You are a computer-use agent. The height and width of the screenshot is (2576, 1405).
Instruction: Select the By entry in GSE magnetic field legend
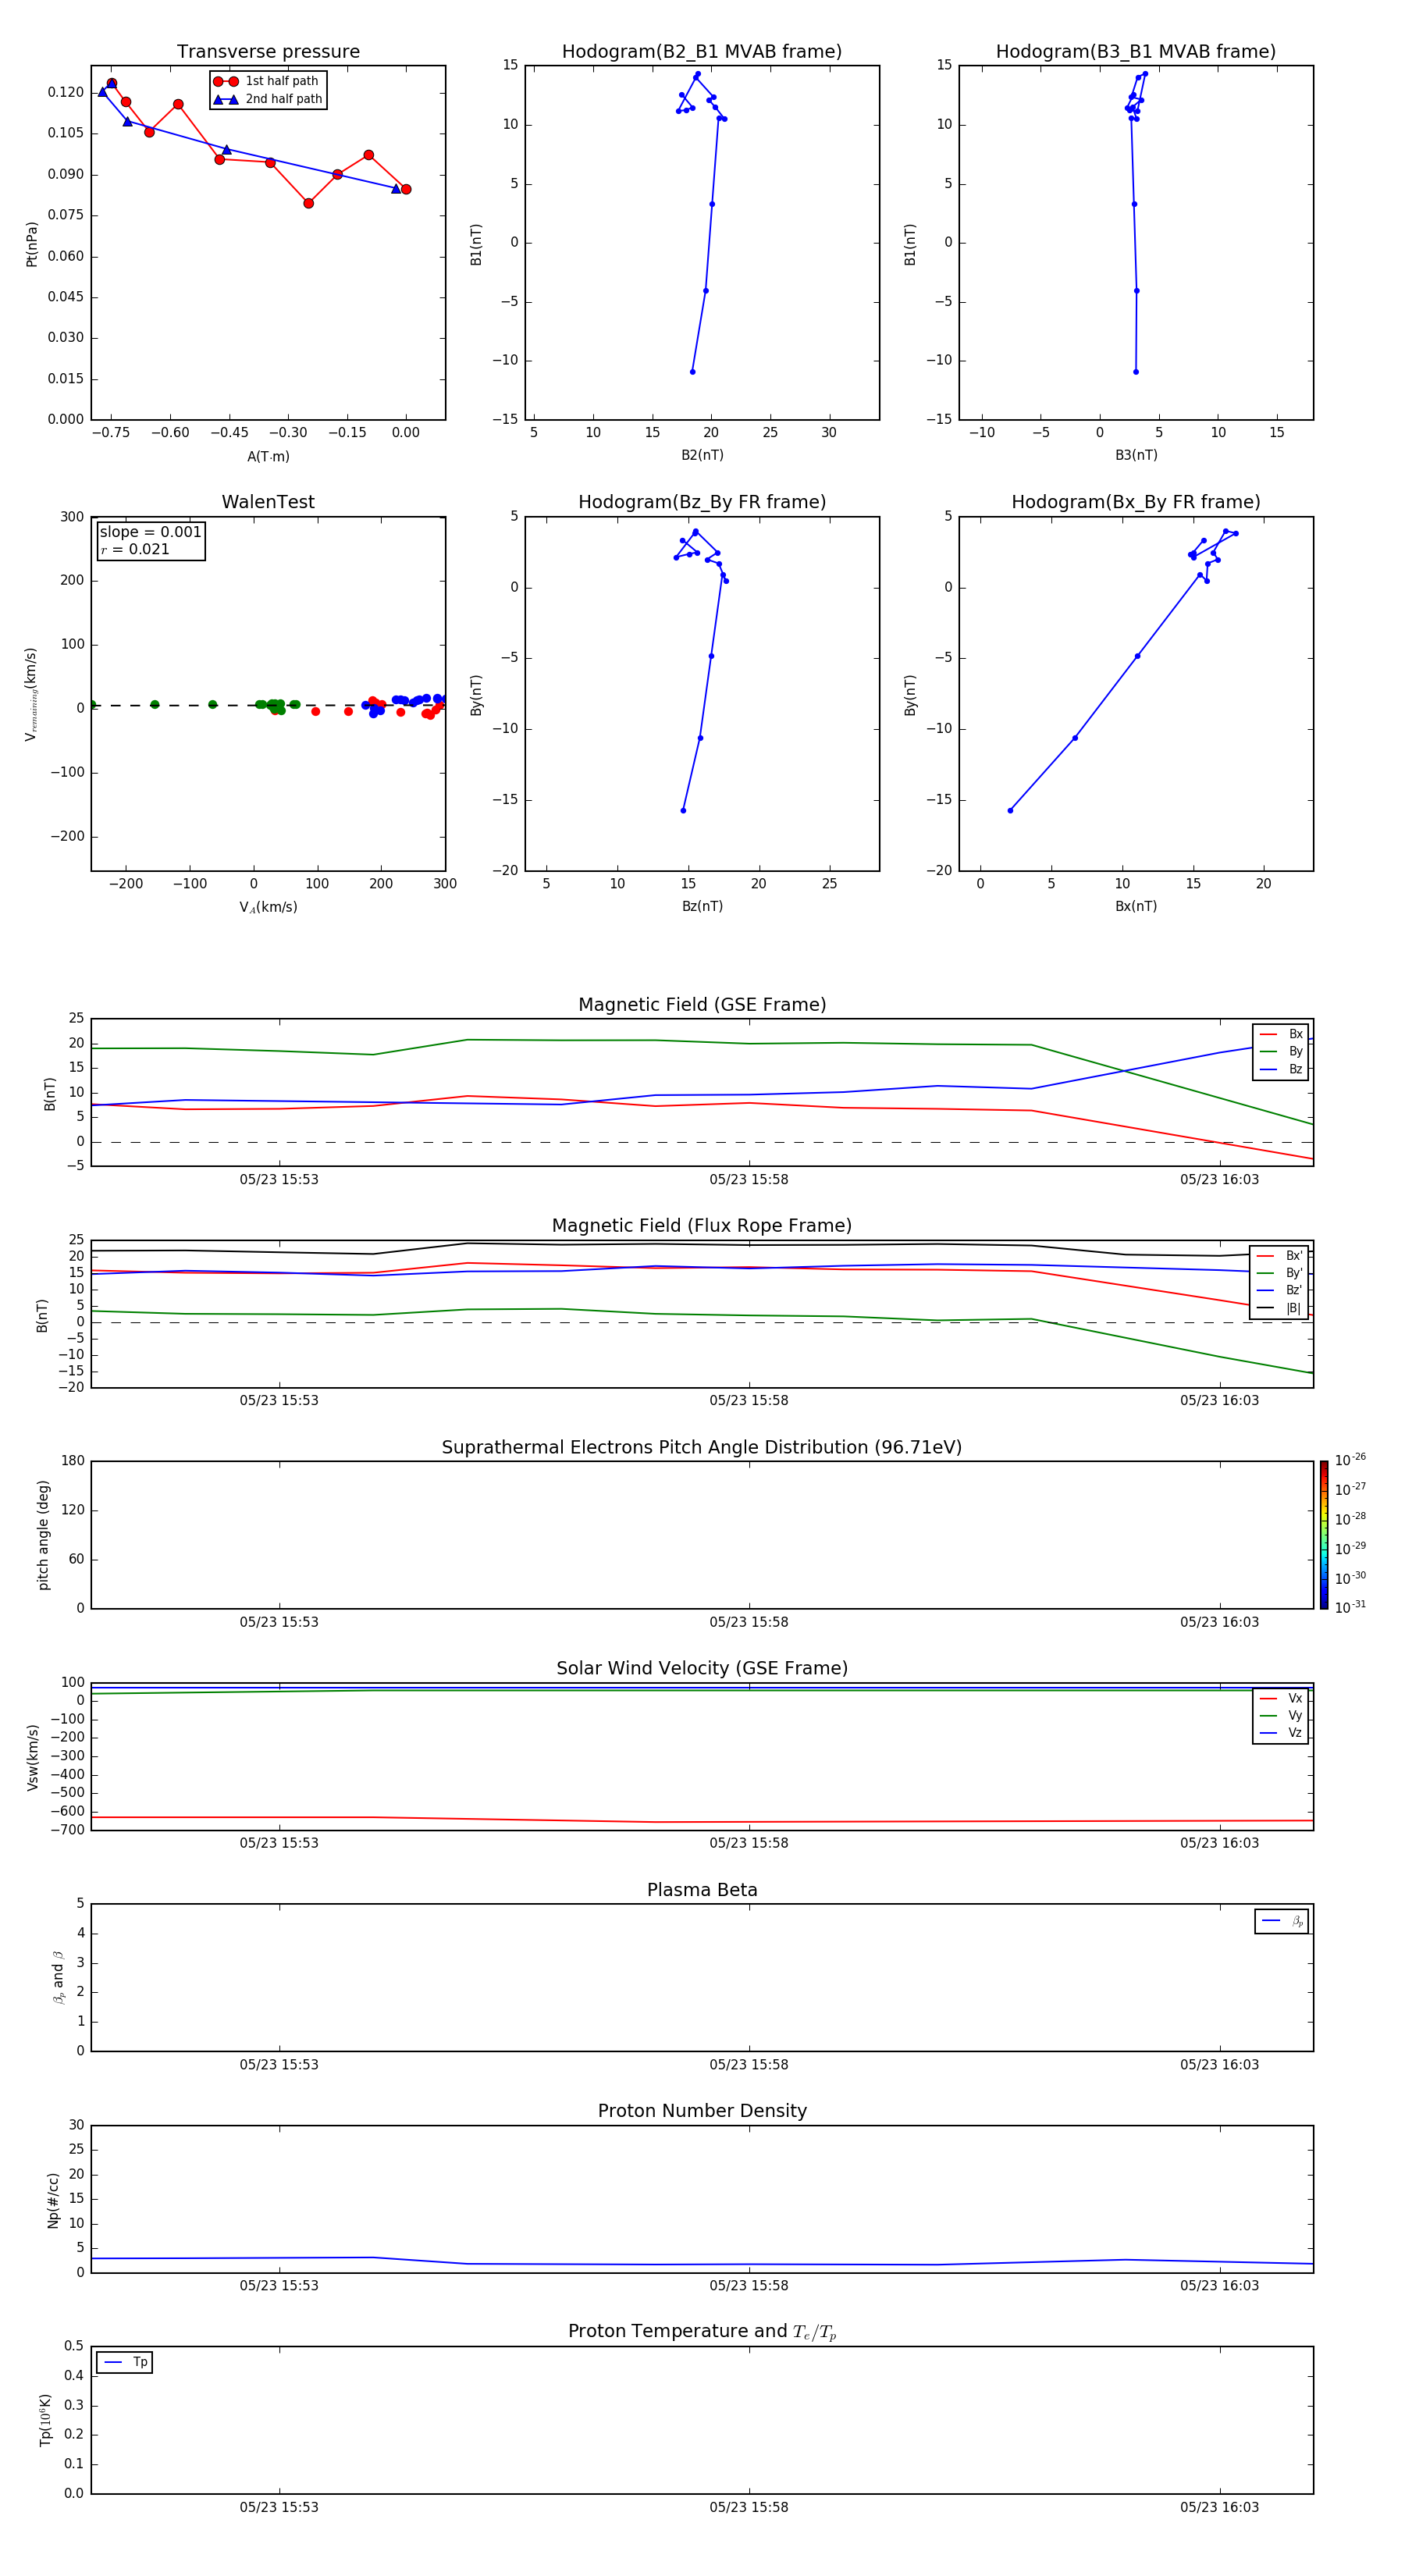point(1281,1051)
